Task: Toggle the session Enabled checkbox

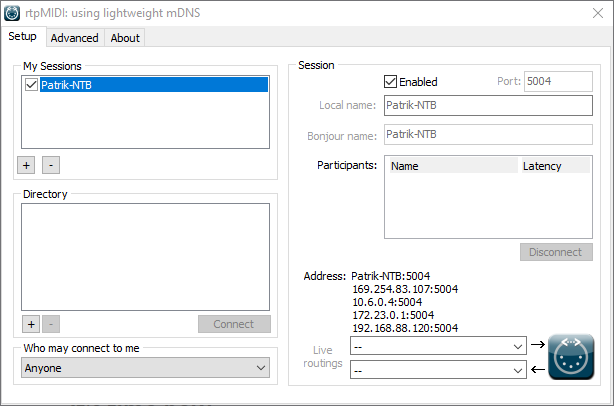Action: [x=390, y=81]
